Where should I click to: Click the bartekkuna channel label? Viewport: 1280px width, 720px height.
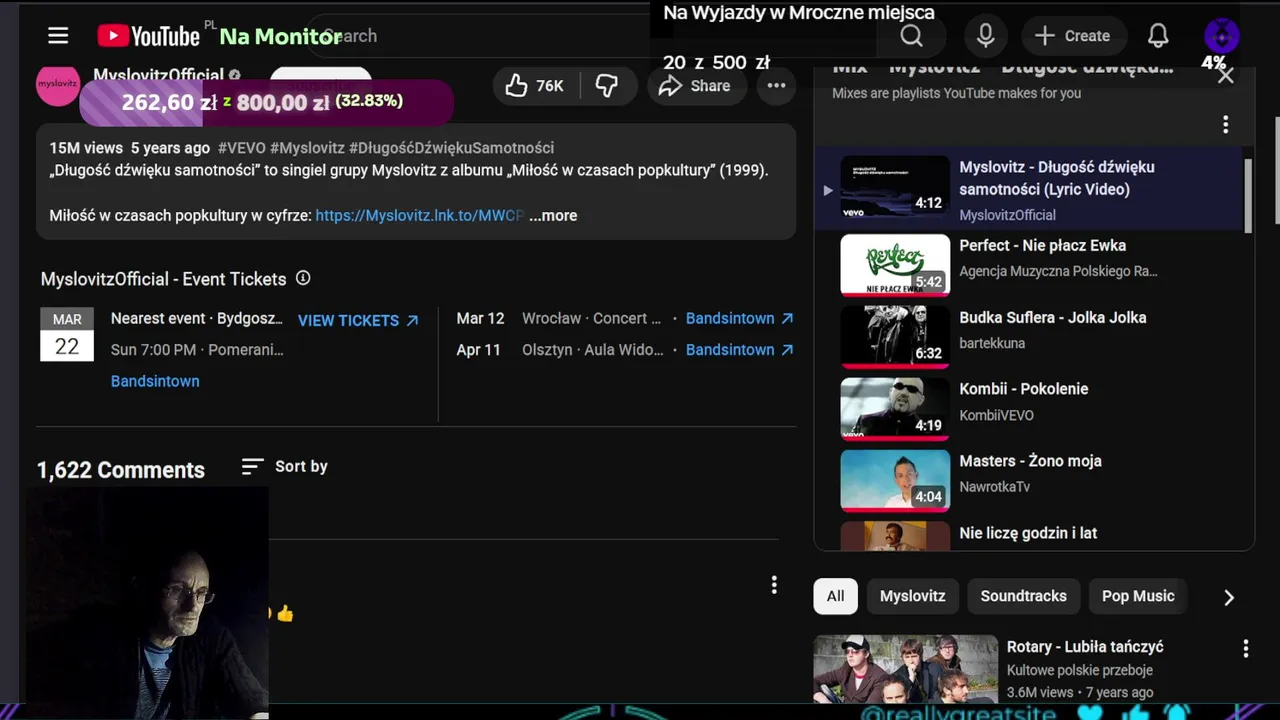pos(992,343)
